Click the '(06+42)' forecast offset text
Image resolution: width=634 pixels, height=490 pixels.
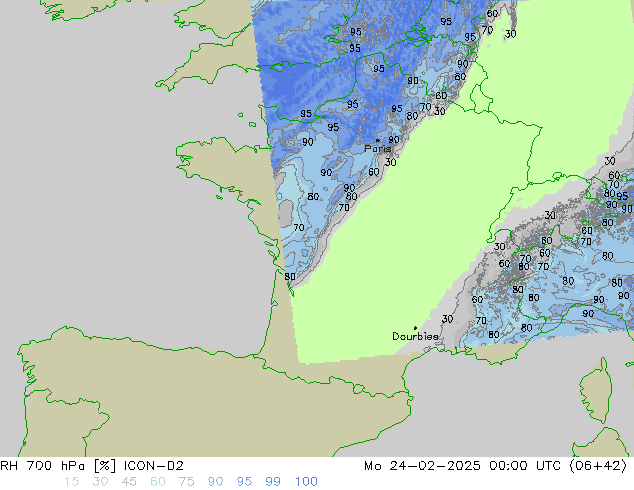click(598, 466)
